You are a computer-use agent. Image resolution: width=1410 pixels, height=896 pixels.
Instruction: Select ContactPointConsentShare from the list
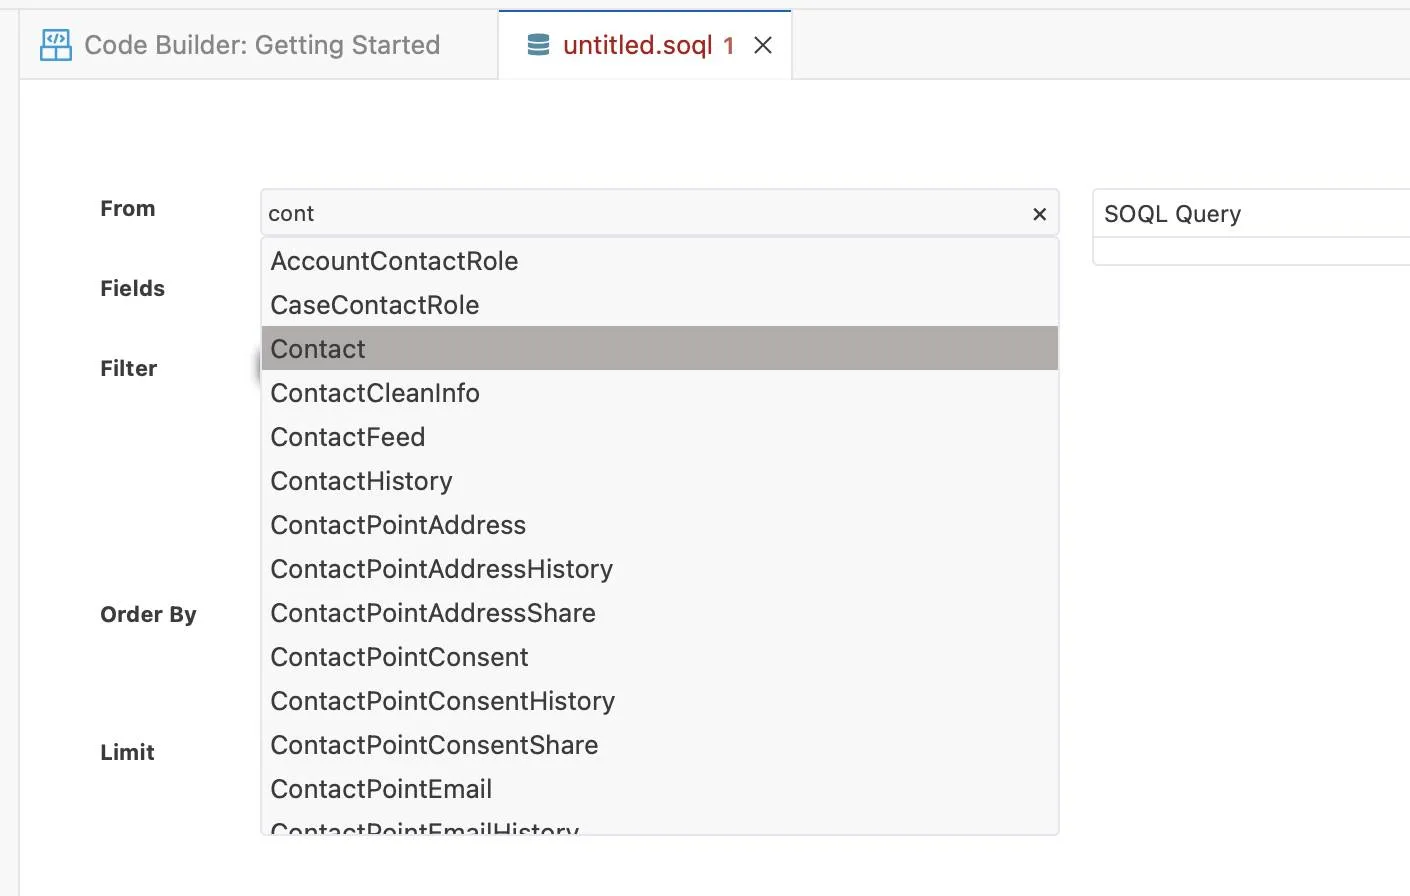tap(660, 745)
